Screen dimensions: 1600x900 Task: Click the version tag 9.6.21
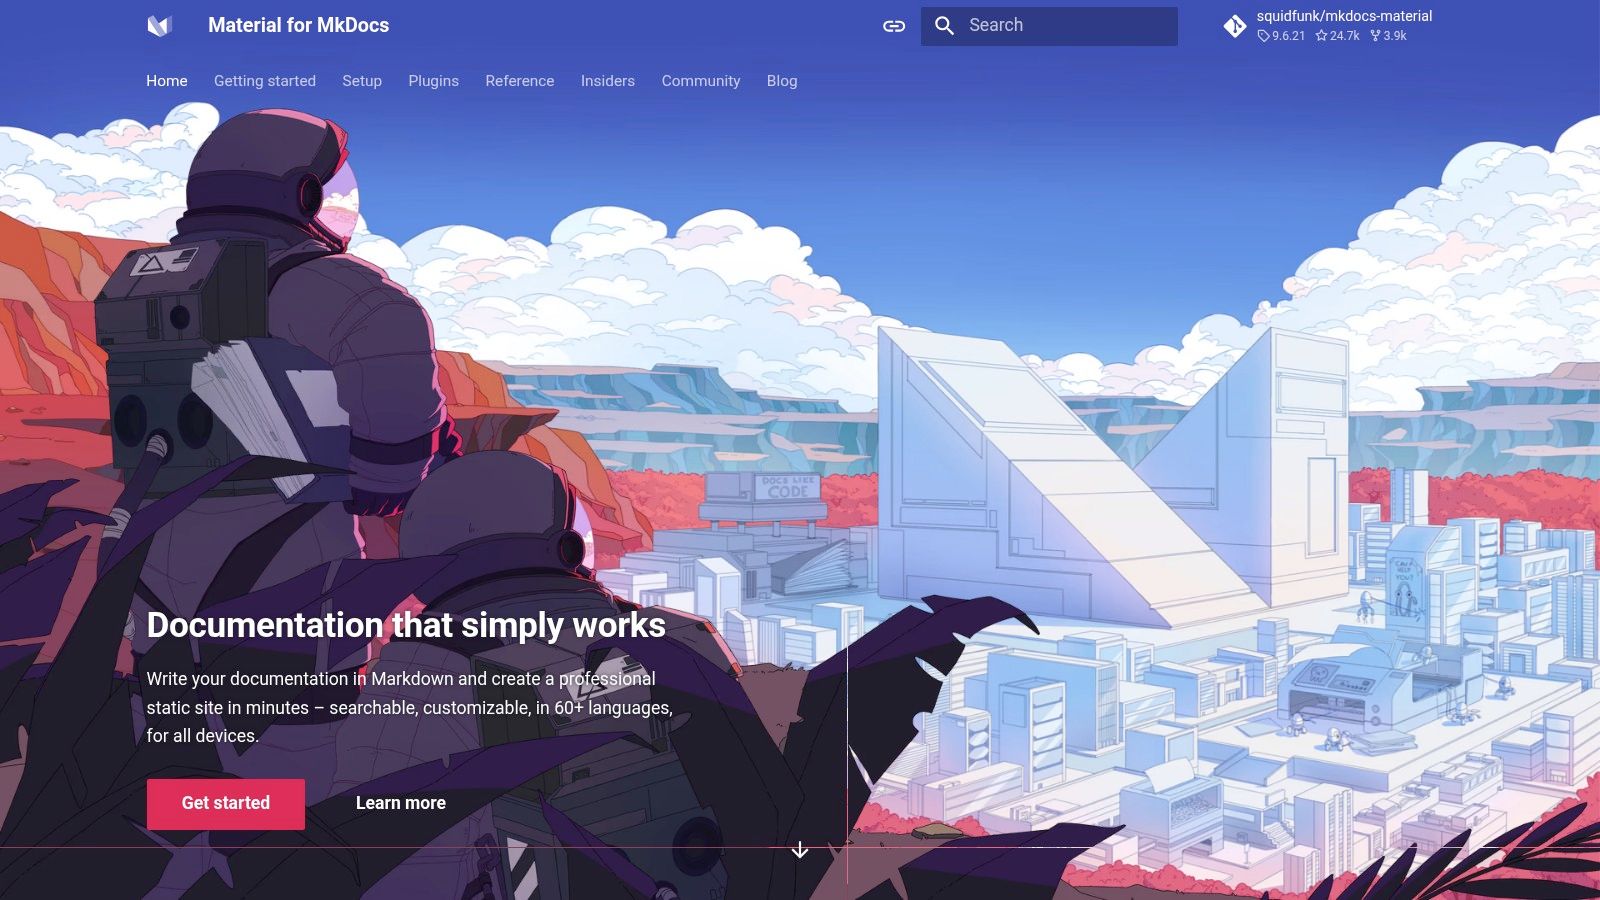1281,36
